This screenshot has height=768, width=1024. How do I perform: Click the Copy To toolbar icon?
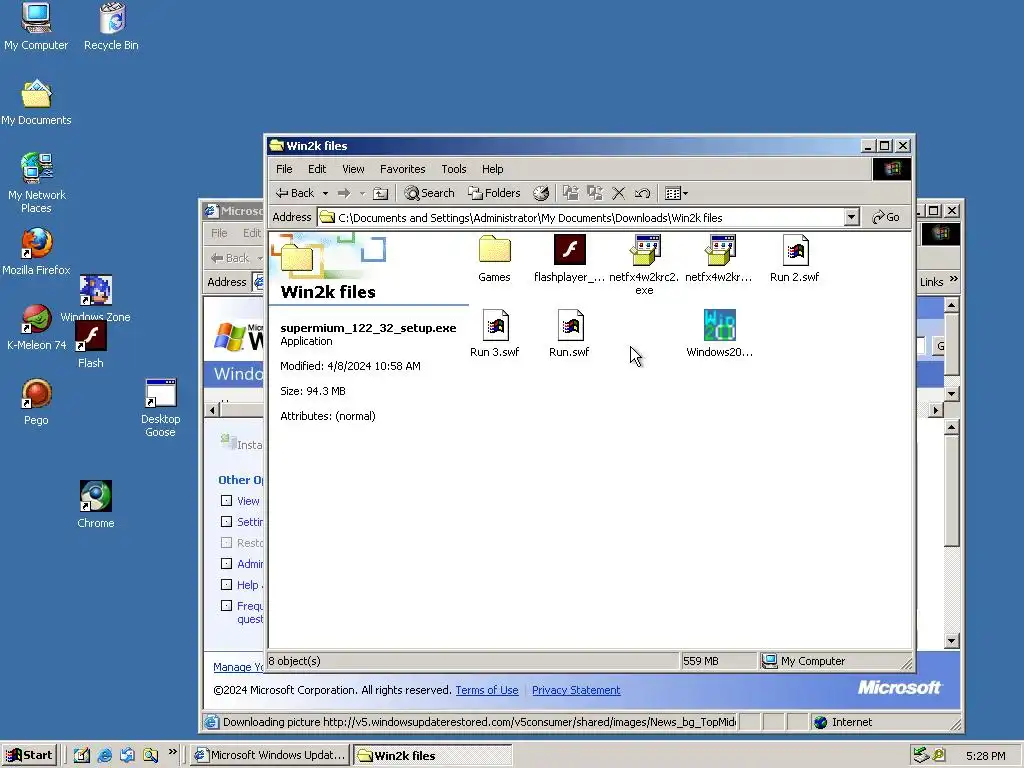pos(594,193)
